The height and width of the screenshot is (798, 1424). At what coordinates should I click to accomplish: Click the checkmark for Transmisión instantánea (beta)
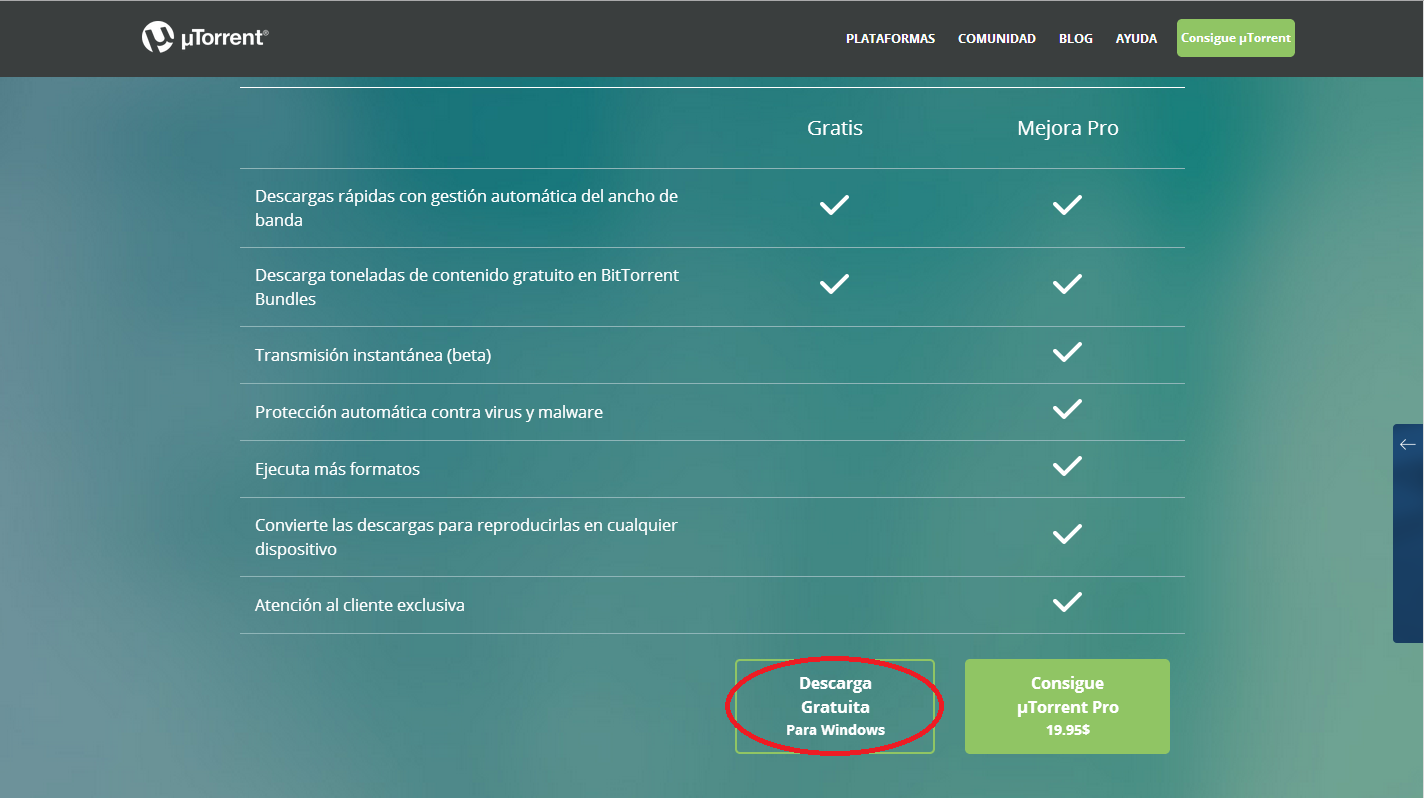click(1067, 352)
